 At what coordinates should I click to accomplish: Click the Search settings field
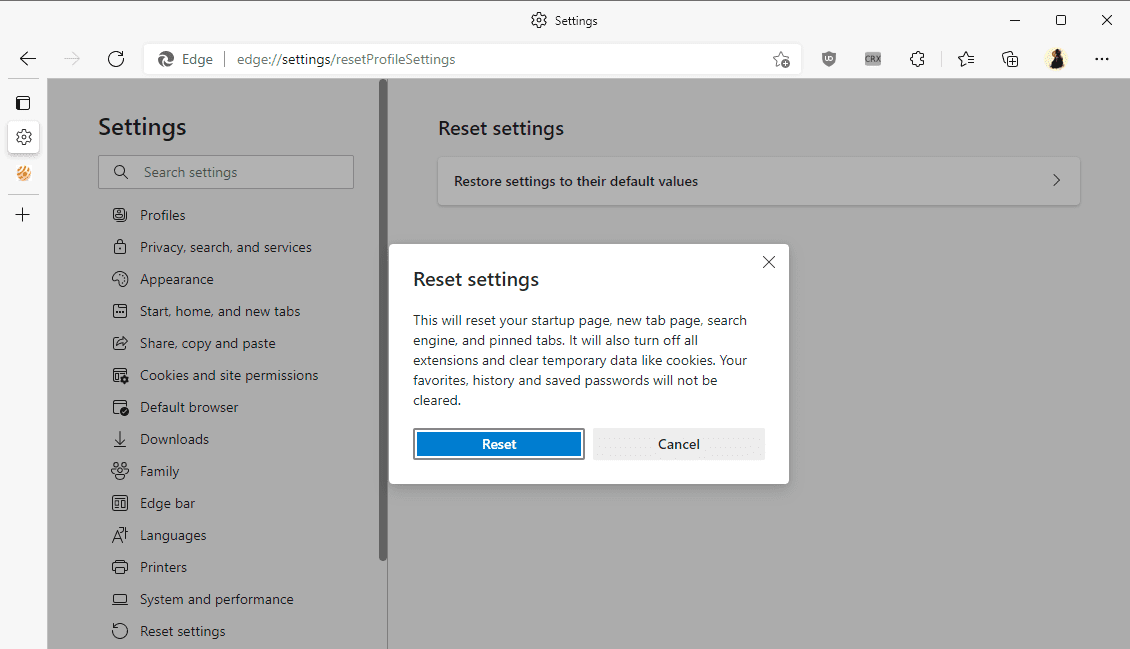[x=225, y=172]
